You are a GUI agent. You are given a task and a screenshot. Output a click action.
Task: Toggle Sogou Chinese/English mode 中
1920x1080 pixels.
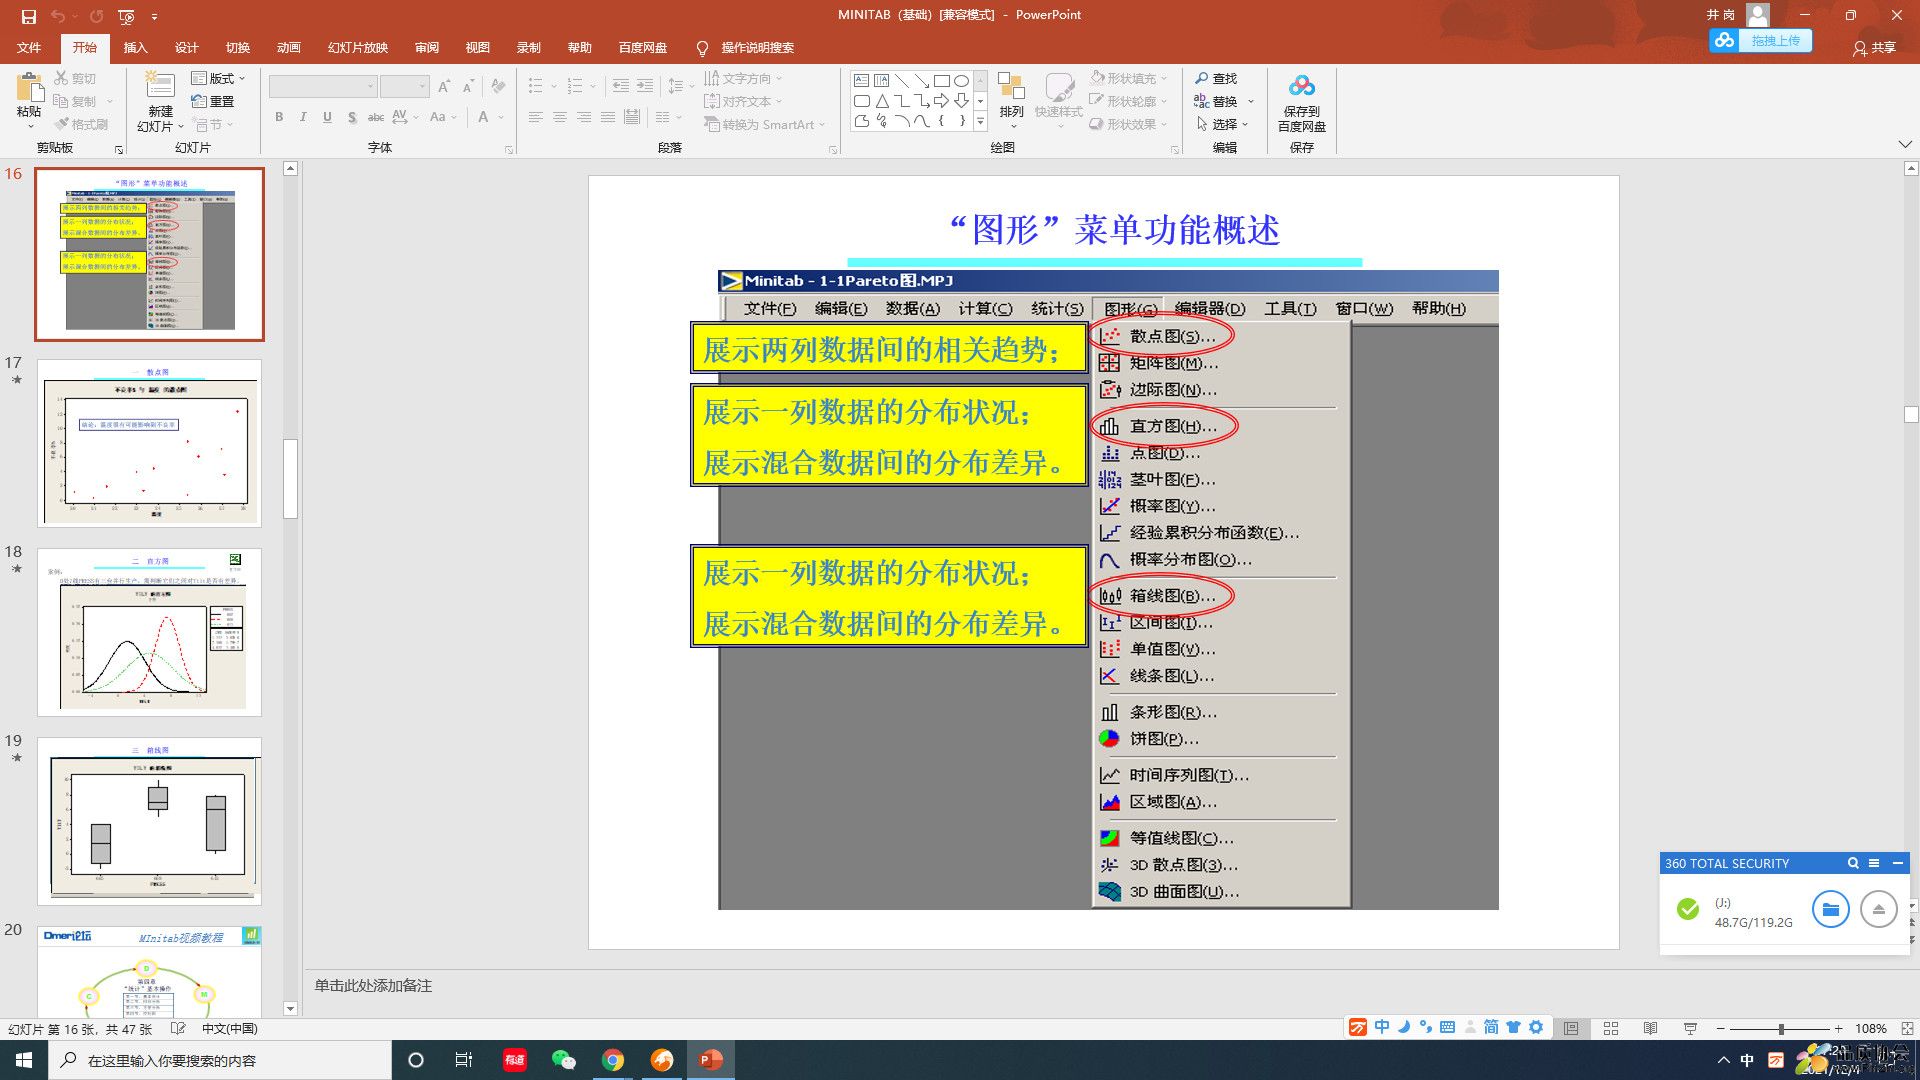pyautogui.click(x=1381, y=1027)
